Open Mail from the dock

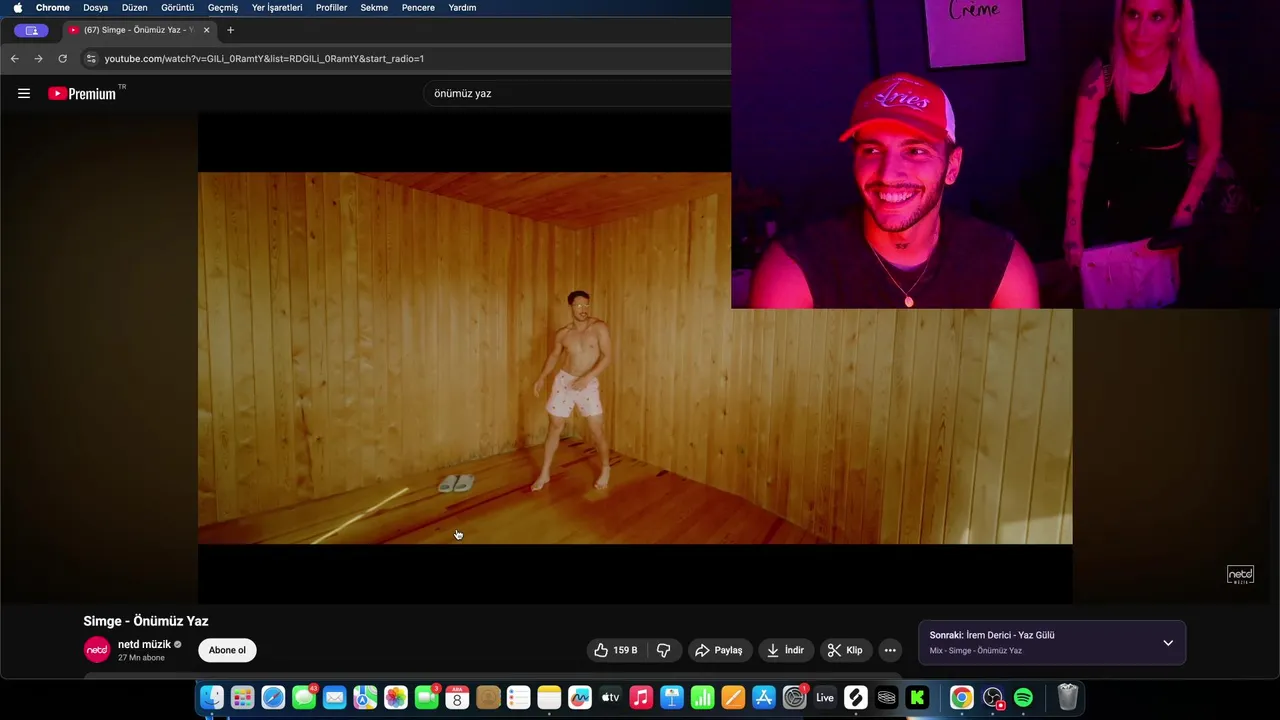pos(334,697)
